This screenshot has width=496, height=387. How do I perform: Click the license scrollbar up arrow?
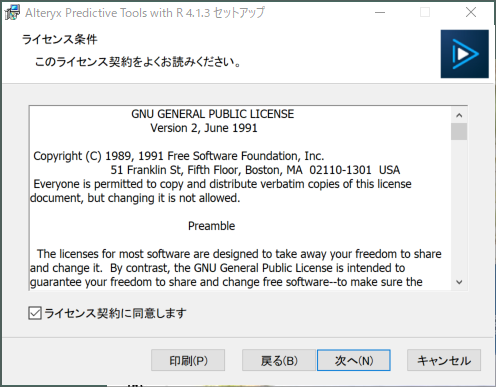pos(459,115)
